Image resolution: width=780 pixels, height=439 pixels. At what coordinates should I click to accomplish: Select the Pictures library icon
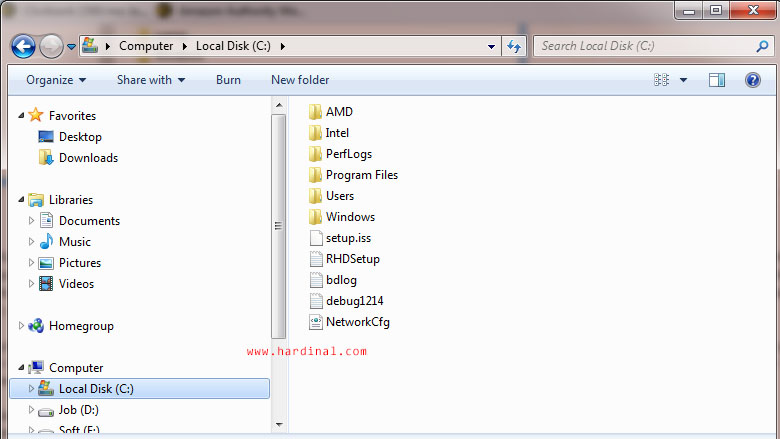click(46, 263)
